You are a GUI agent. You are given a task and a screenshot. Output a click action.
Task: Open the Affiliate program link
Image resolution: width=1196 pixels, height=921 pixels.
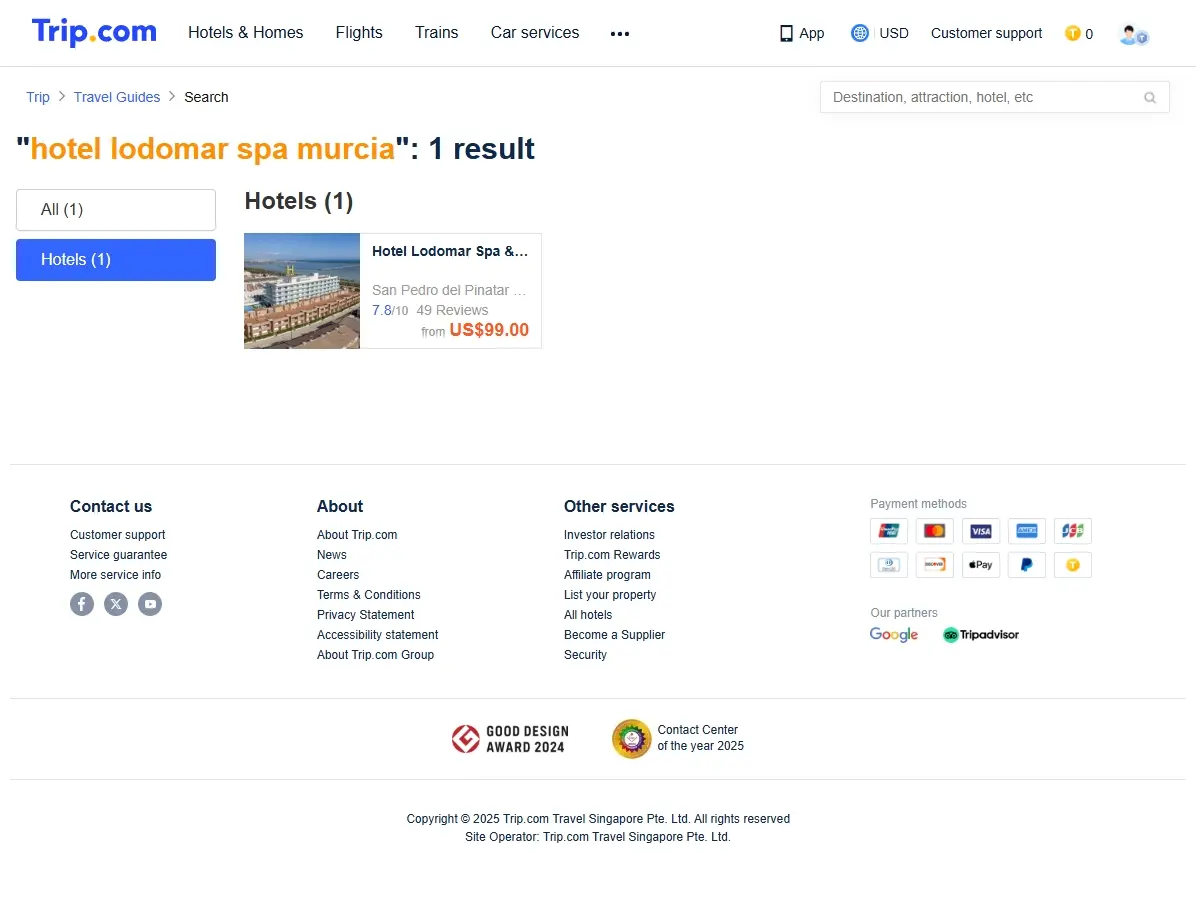click(607, 575)
